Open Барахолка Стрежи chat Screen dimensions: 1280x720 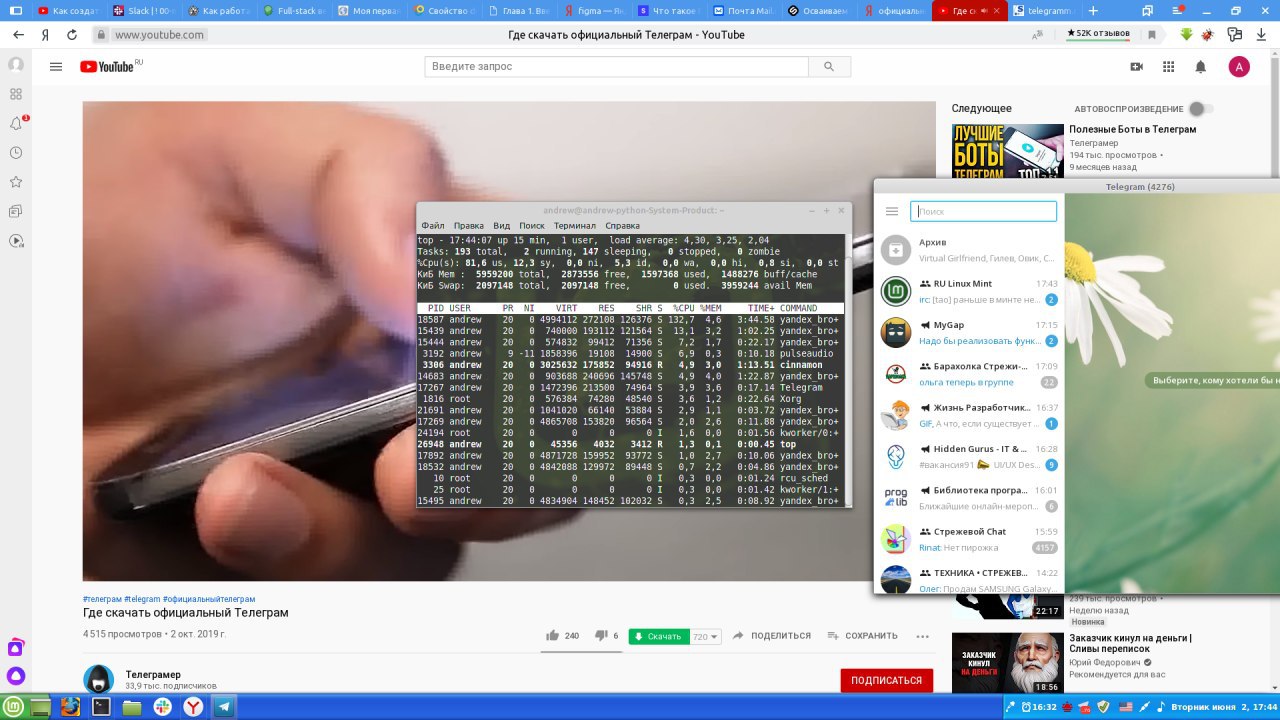(969, 374)
